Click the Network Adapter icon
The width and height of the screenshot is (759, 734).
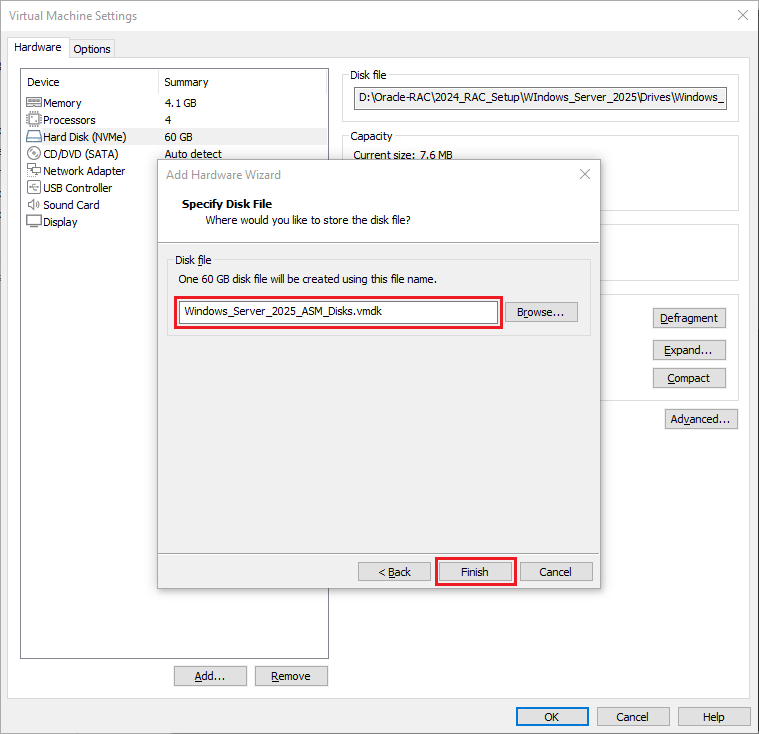33,171
